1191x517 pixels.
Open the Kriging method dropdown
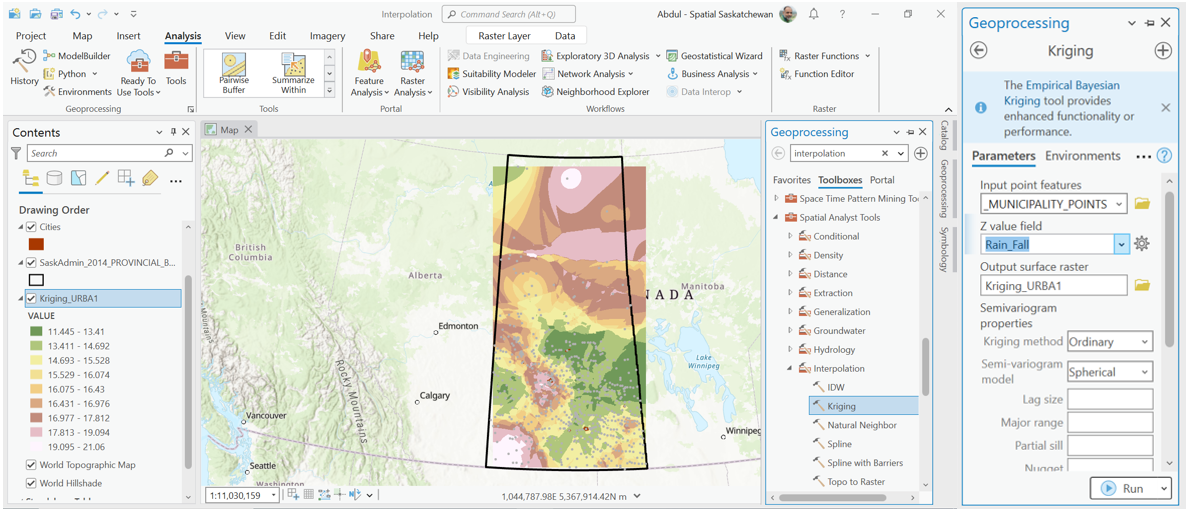coord(1109,342)
